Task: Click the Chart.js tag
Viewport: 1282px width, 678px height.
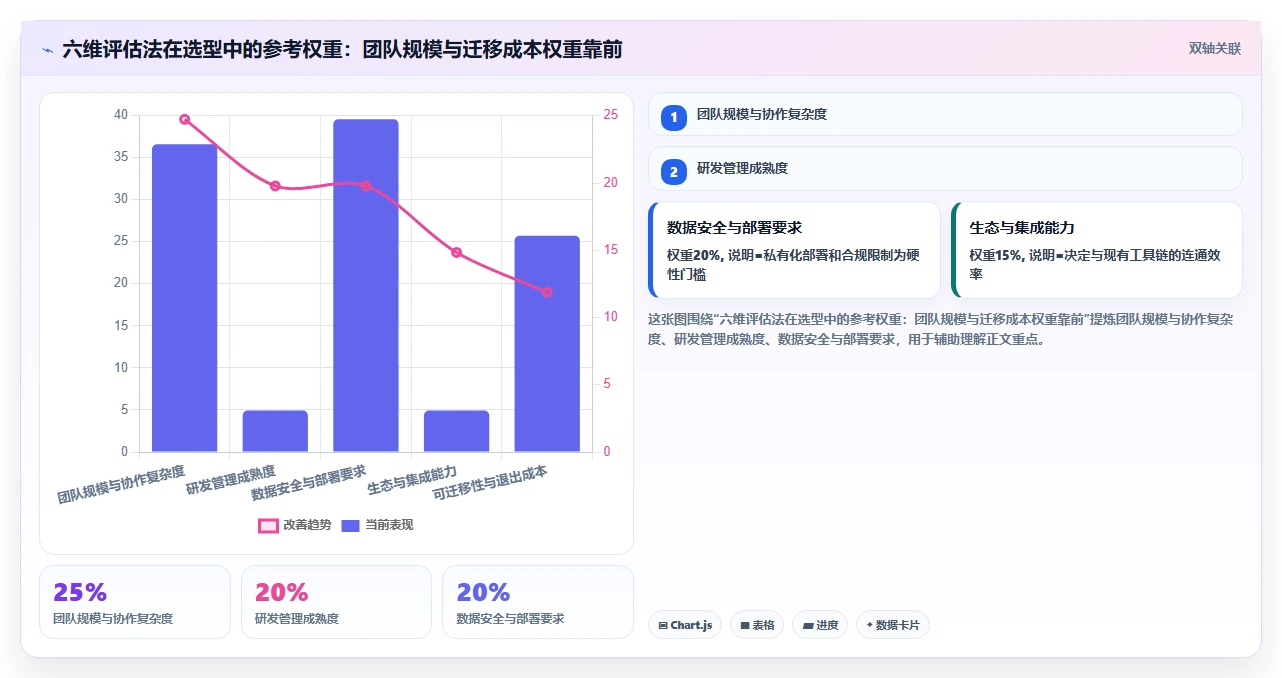Action: (685, 625)
